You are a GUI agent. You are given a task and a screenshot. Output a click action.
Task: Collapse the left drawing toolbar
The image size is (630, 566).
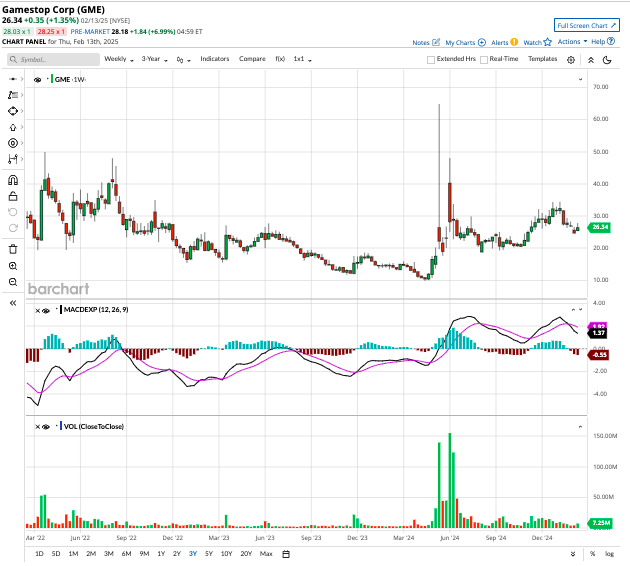(x=13, y=303)
